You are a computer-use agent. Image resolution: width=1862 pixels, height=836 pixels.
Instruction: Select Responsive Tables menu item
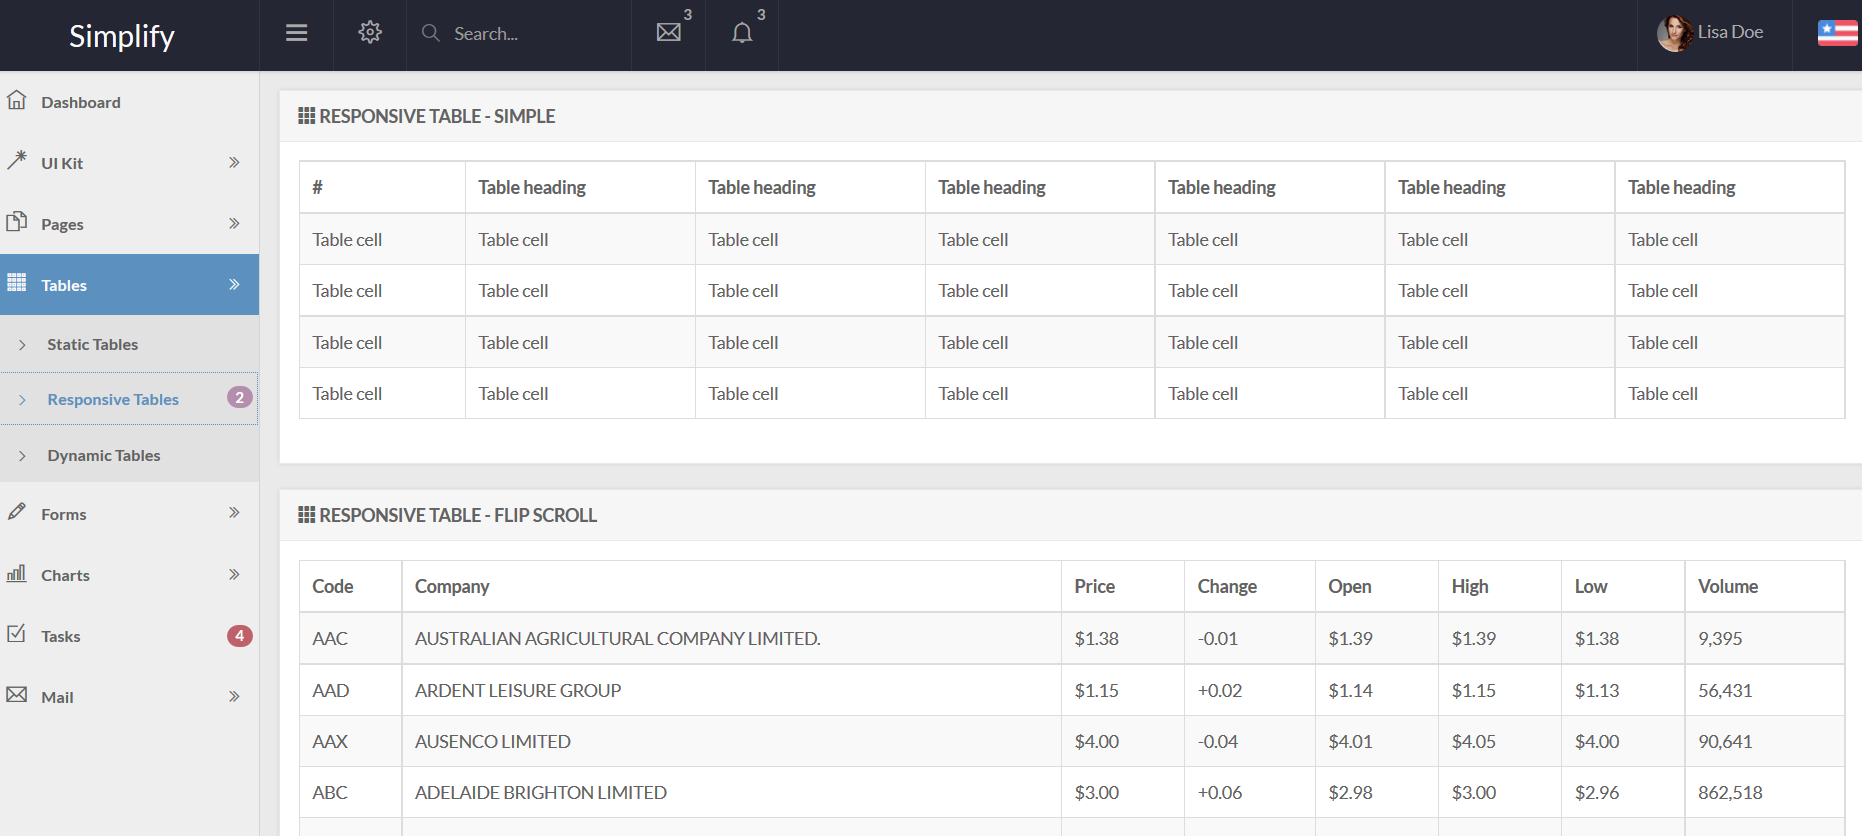coord(113,399)
